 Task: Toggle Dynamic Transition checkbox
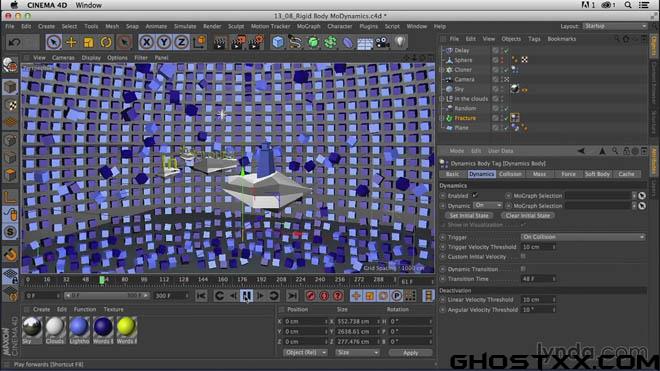[523, 269]
